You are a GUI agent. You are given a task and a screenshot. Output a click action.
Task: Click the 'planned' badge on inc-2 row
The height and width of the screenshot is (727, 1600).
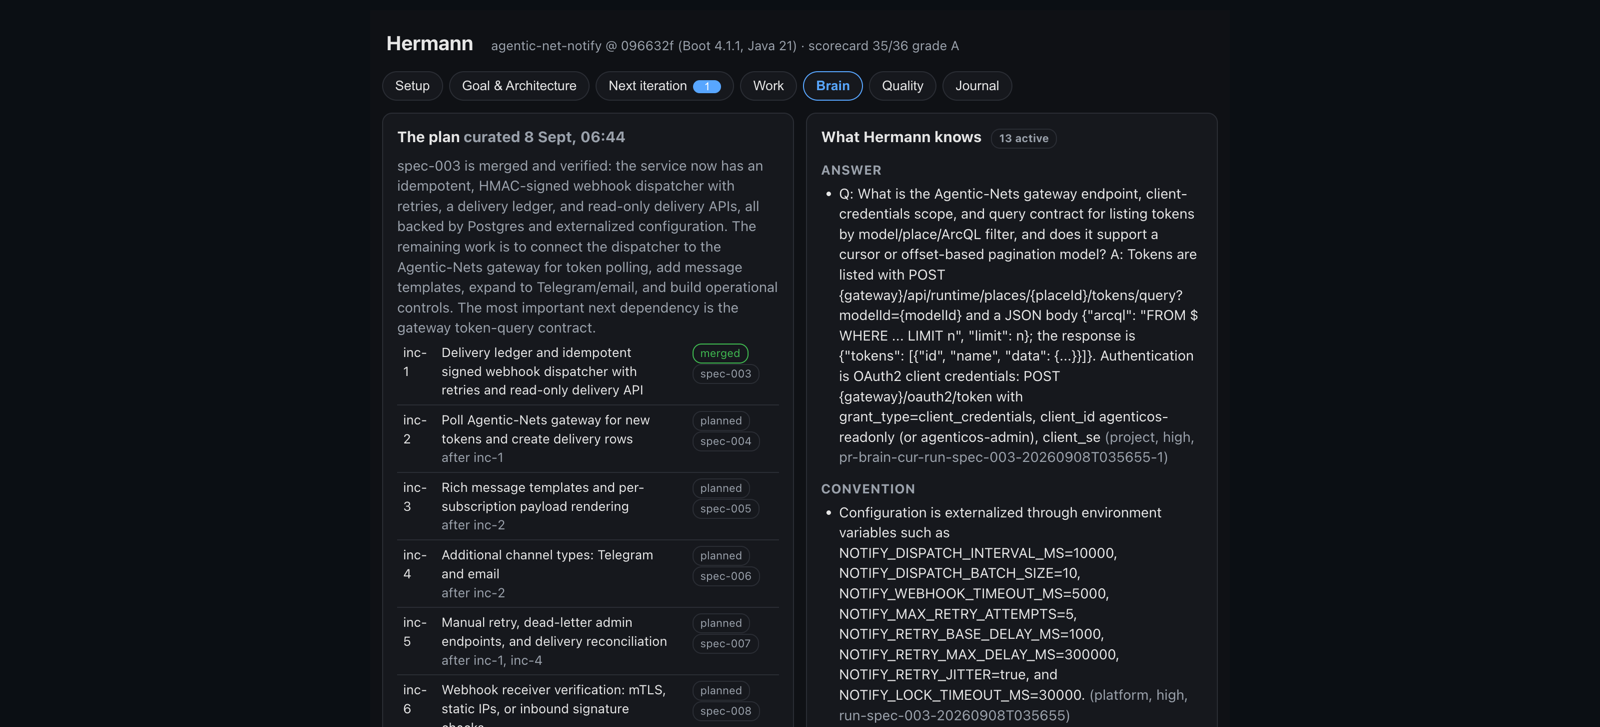coord(721,421)
